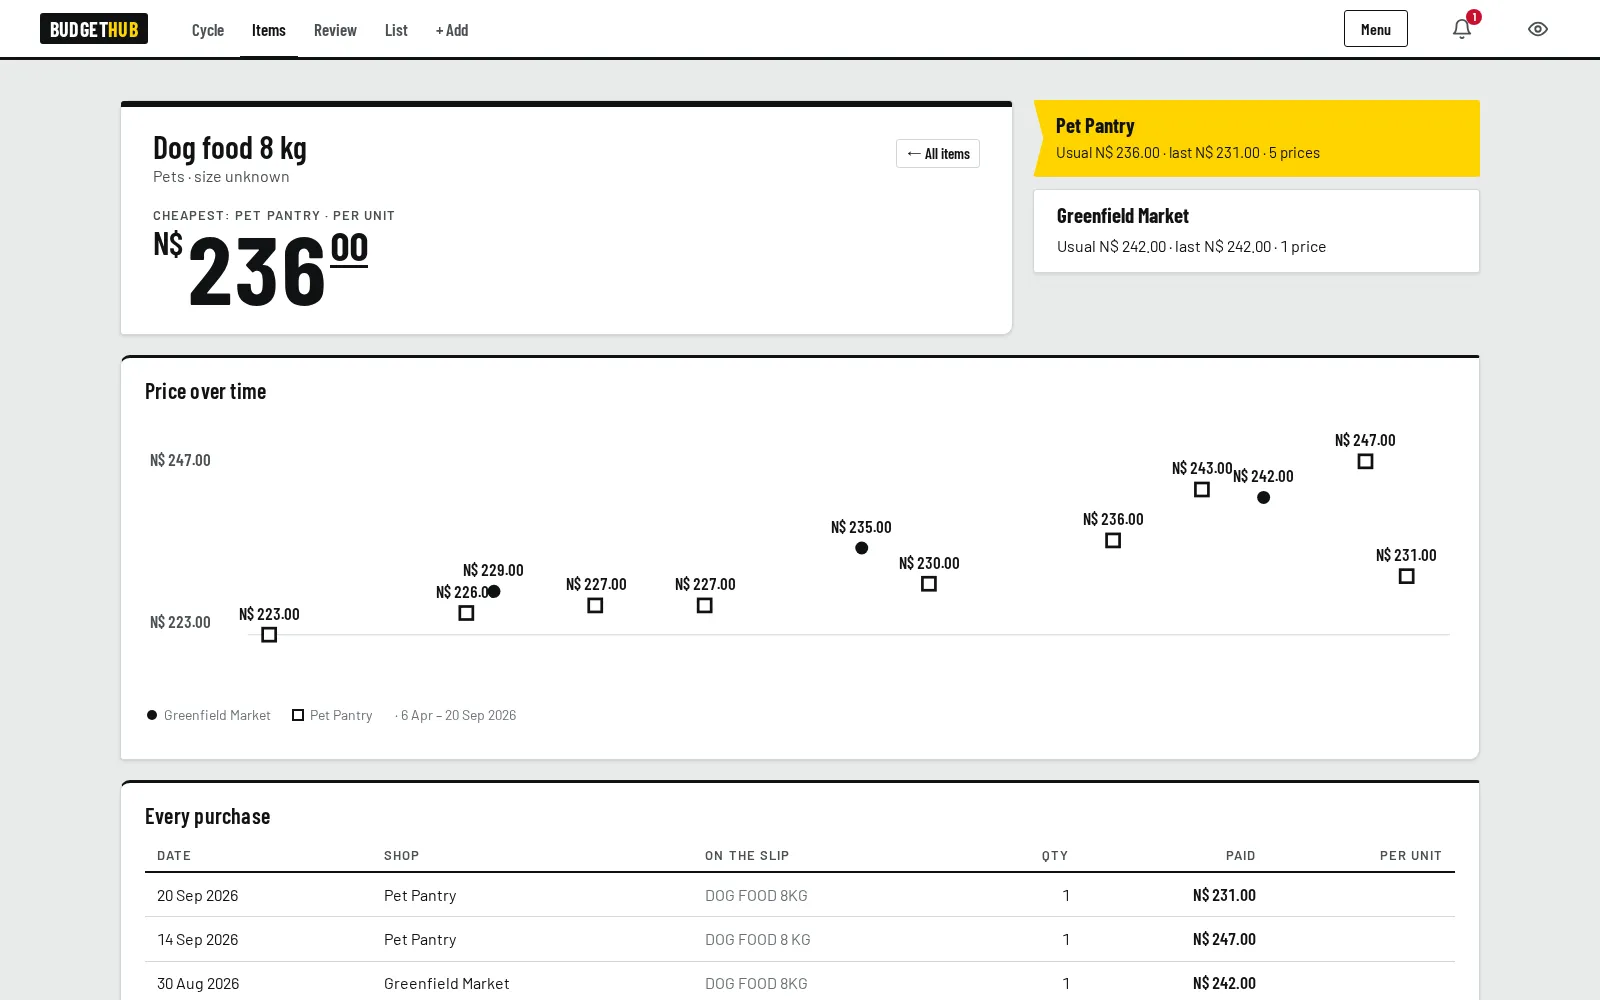Click the Greenfield Market shop cell
The width and height of the screenshot is (1600, 1000).
(447, 983)
